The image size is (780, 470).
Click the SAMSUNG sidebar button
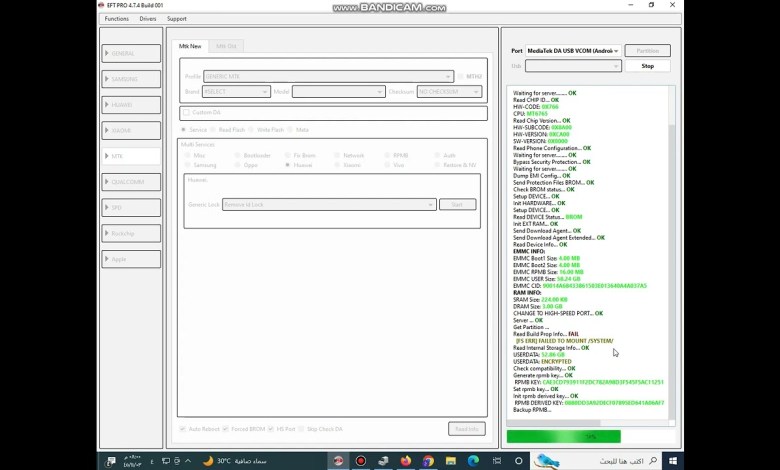[131, 79]
